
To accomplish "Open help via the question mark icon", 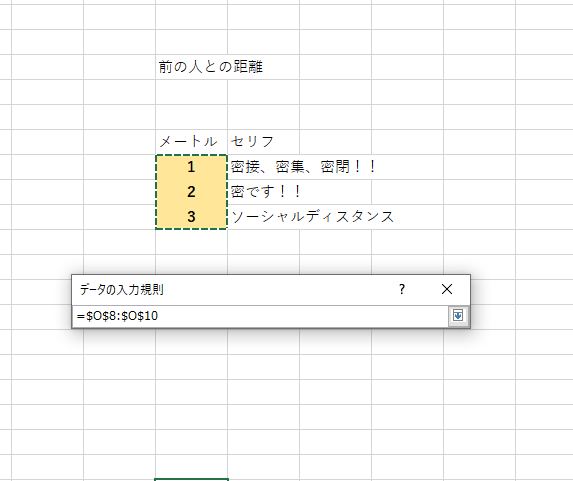I will (402, 289).
